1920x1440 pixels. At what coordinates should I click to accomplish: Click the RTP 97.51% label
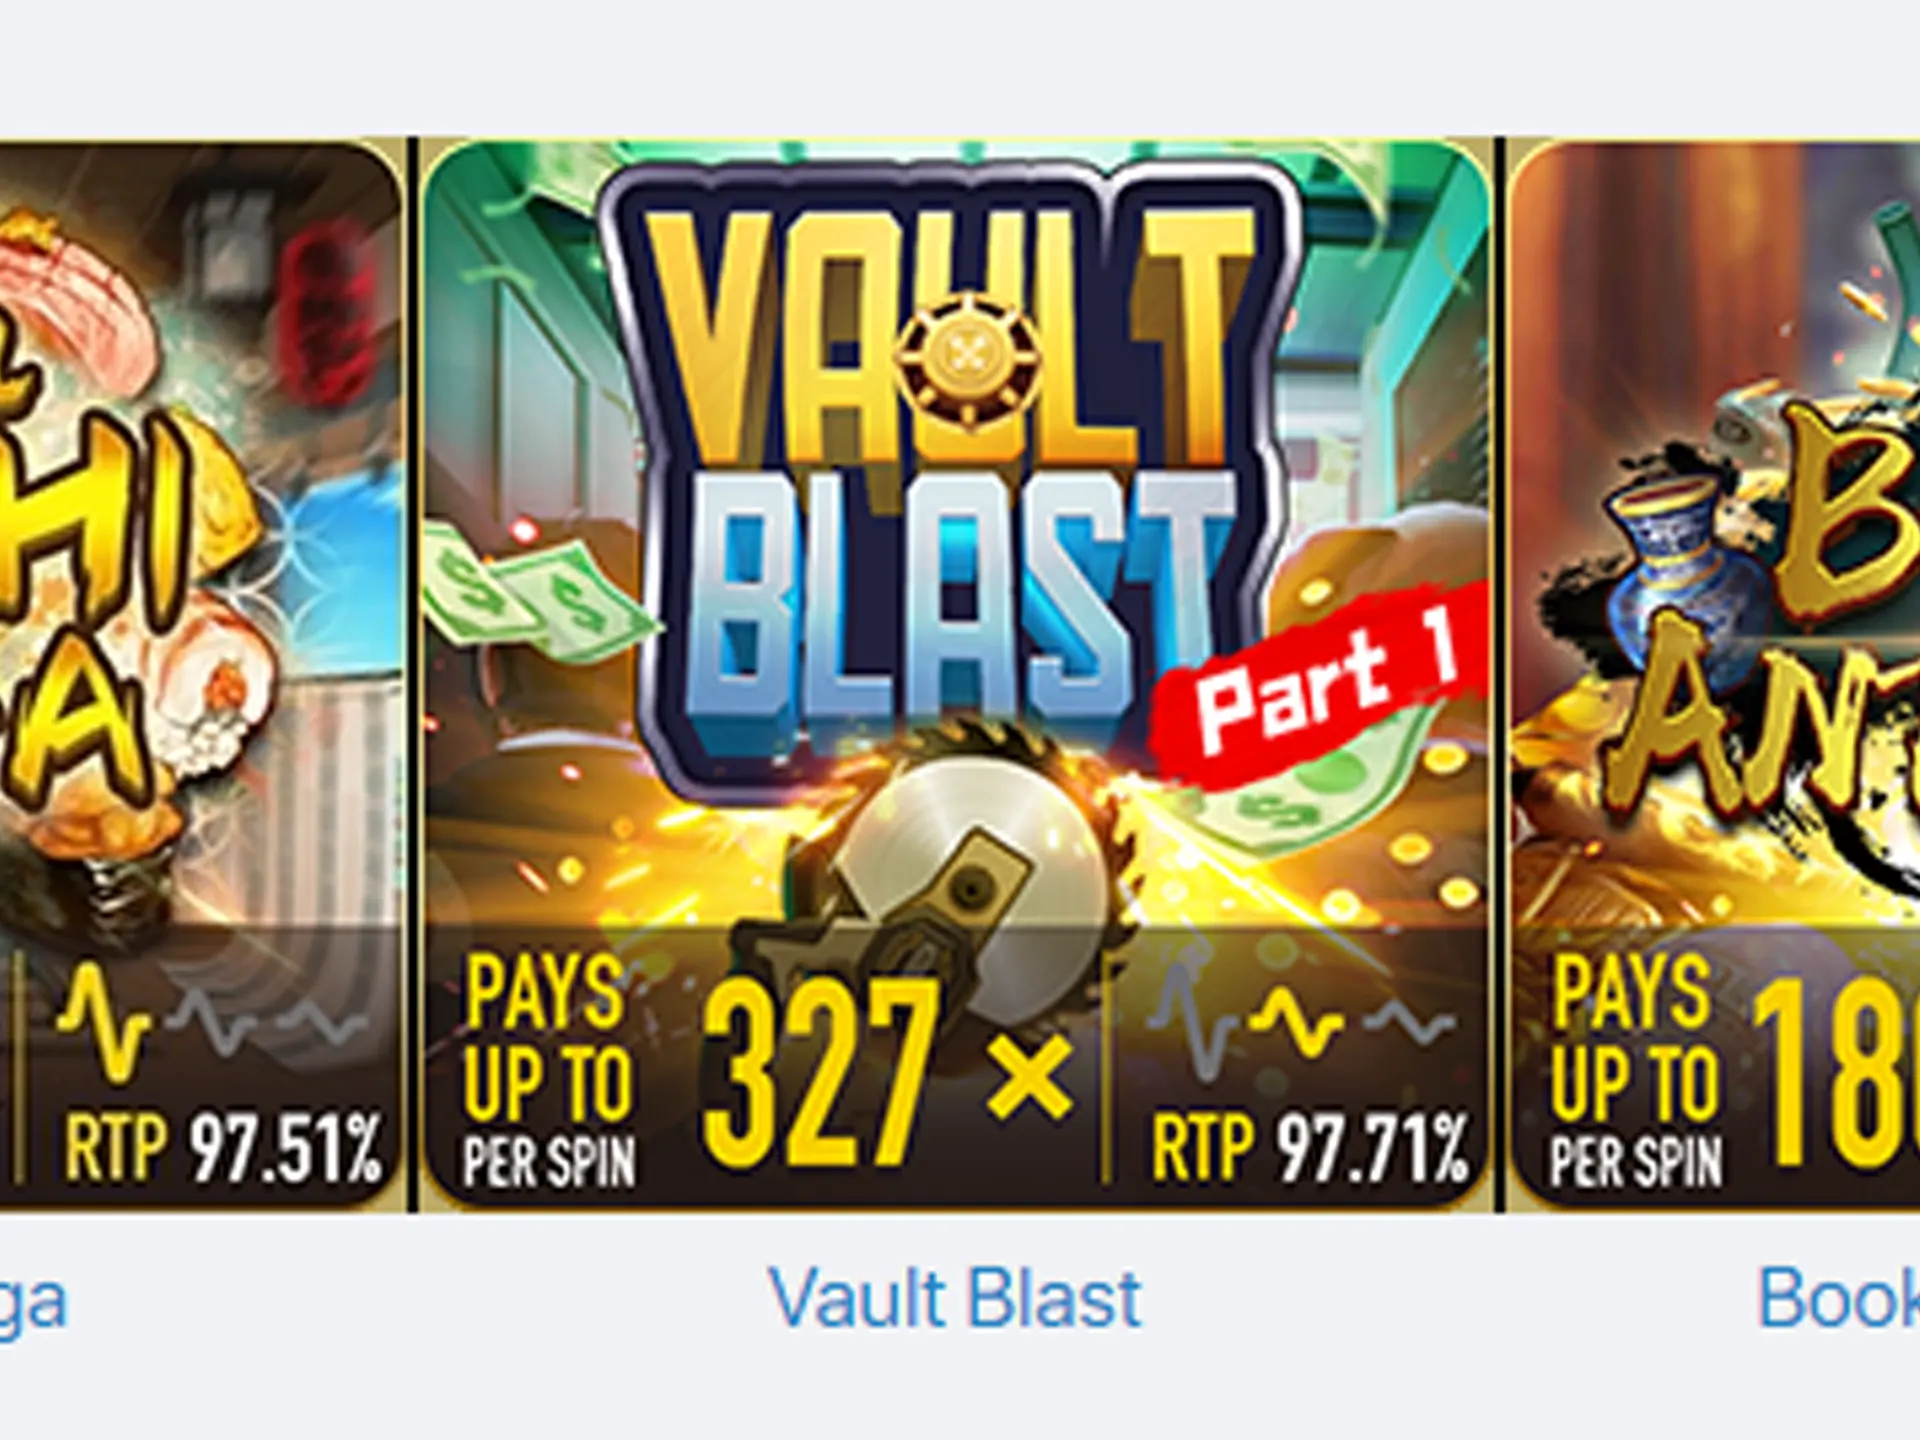point(223,1146)
